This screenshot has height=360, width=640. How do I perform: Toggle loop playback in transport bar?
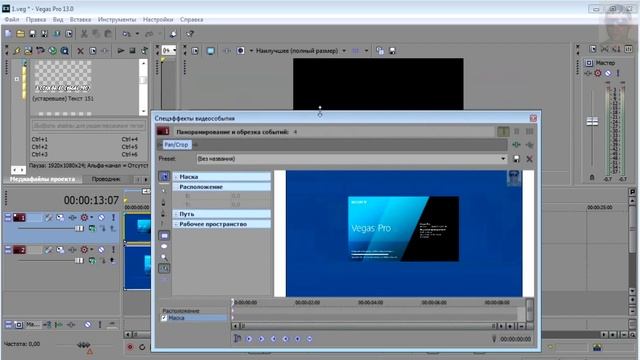pos(142,347)
